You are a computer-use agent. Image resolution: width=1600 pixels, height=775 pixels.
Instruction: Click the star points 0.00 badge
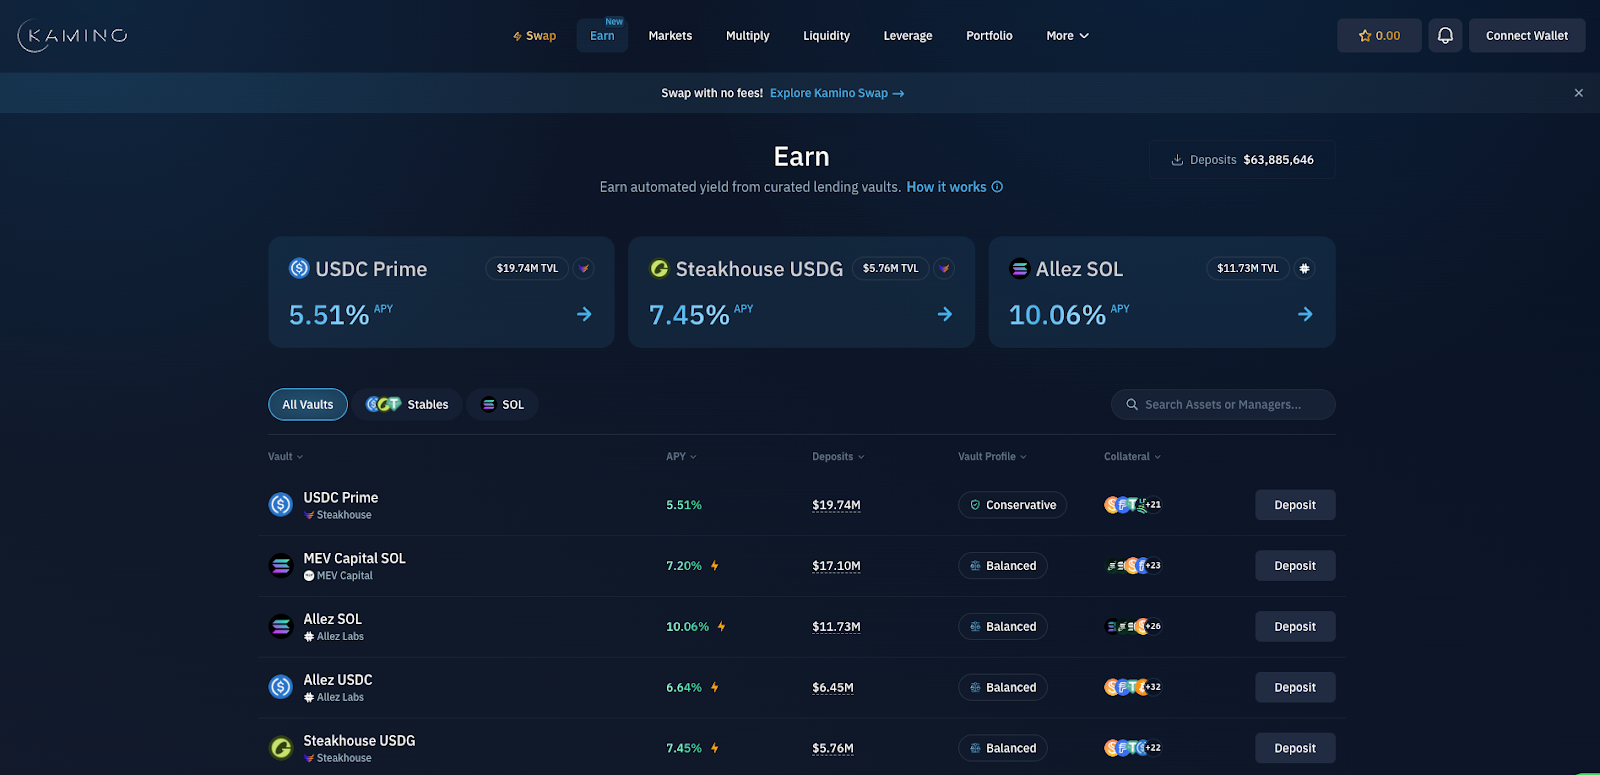pyautogui.click(x=1379, y=36)
